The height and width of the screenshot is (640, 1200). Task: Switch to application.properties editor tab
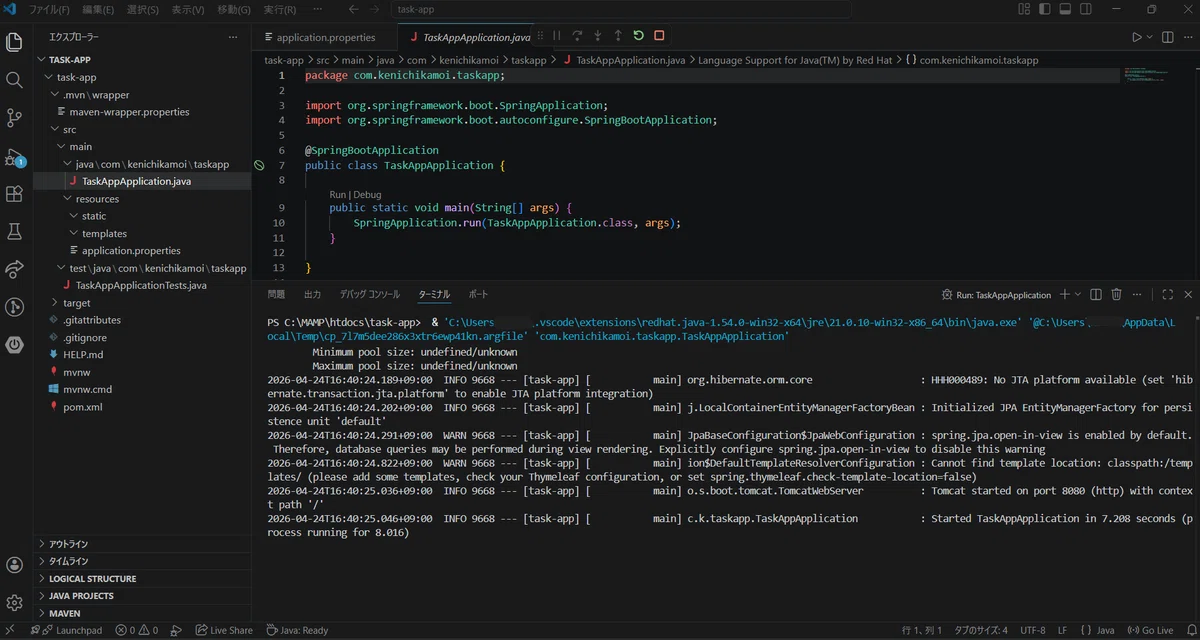[x=325, y=37]
